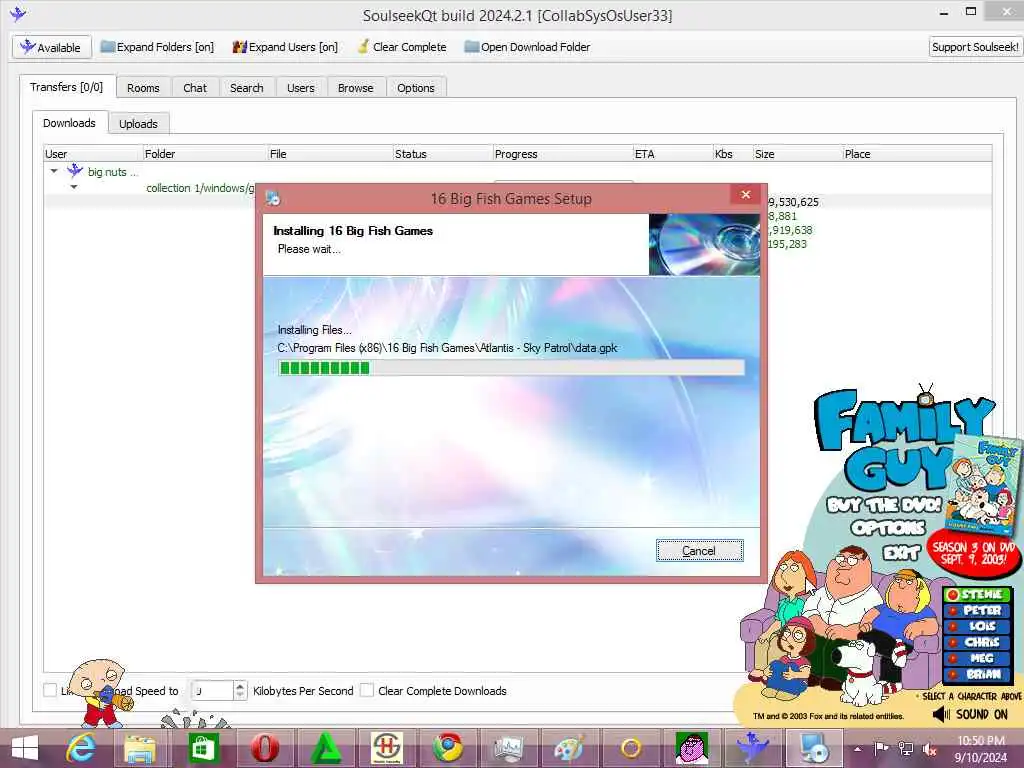The width and height of the screenshot is (1024, 768).
Task: Click the size value 195,283
Action: click(787, 244)
